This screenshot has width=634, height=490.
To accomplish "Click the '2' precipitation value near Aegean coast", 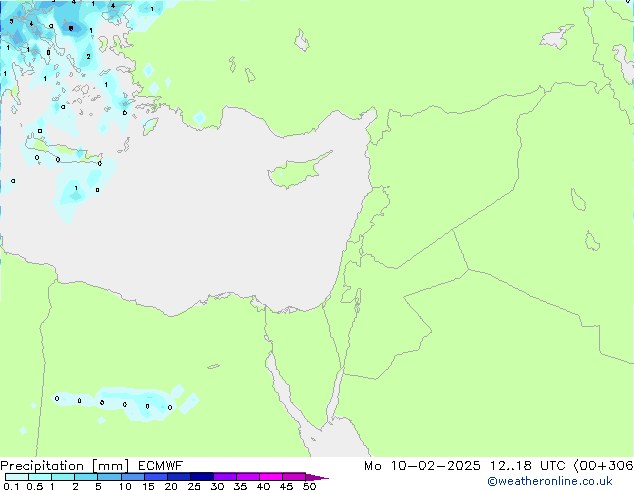I will pos(89,57).
